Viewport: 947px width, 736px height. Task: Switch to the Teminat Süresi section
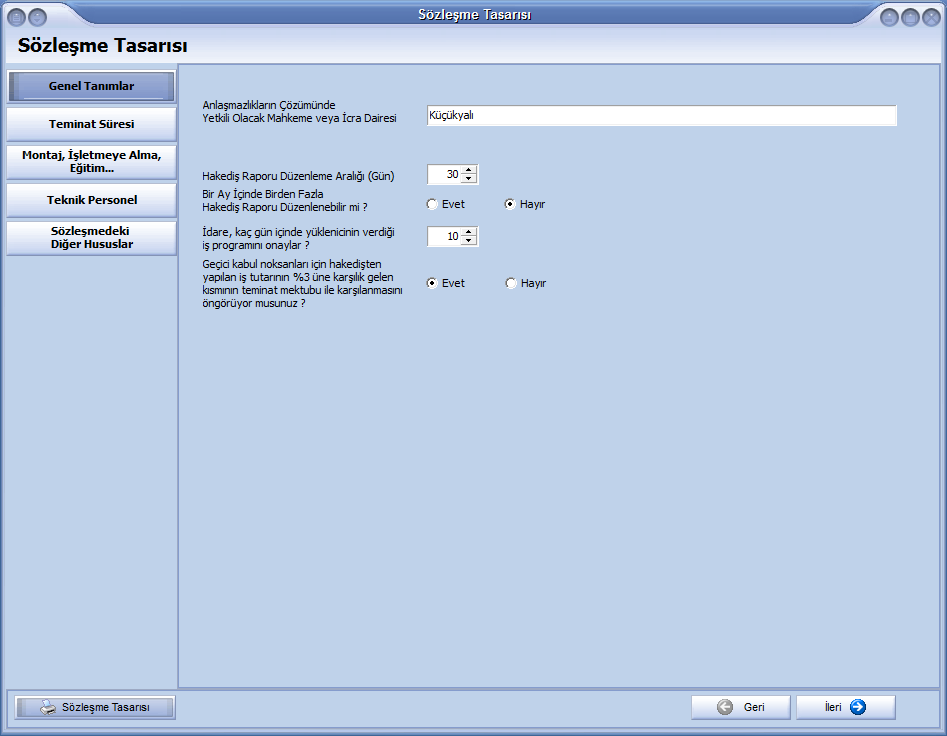coord(91,124)
